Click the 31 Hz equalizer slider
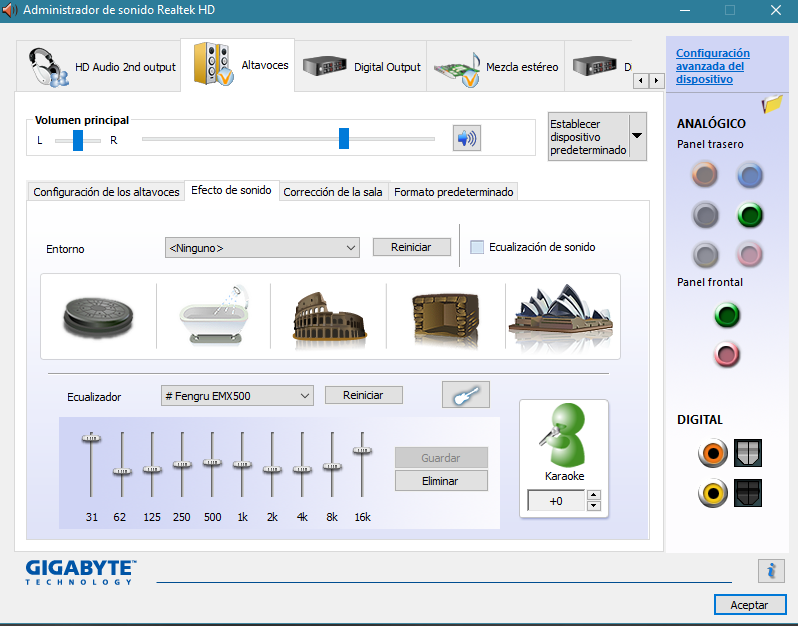798x626 pixels. [91, 438]
